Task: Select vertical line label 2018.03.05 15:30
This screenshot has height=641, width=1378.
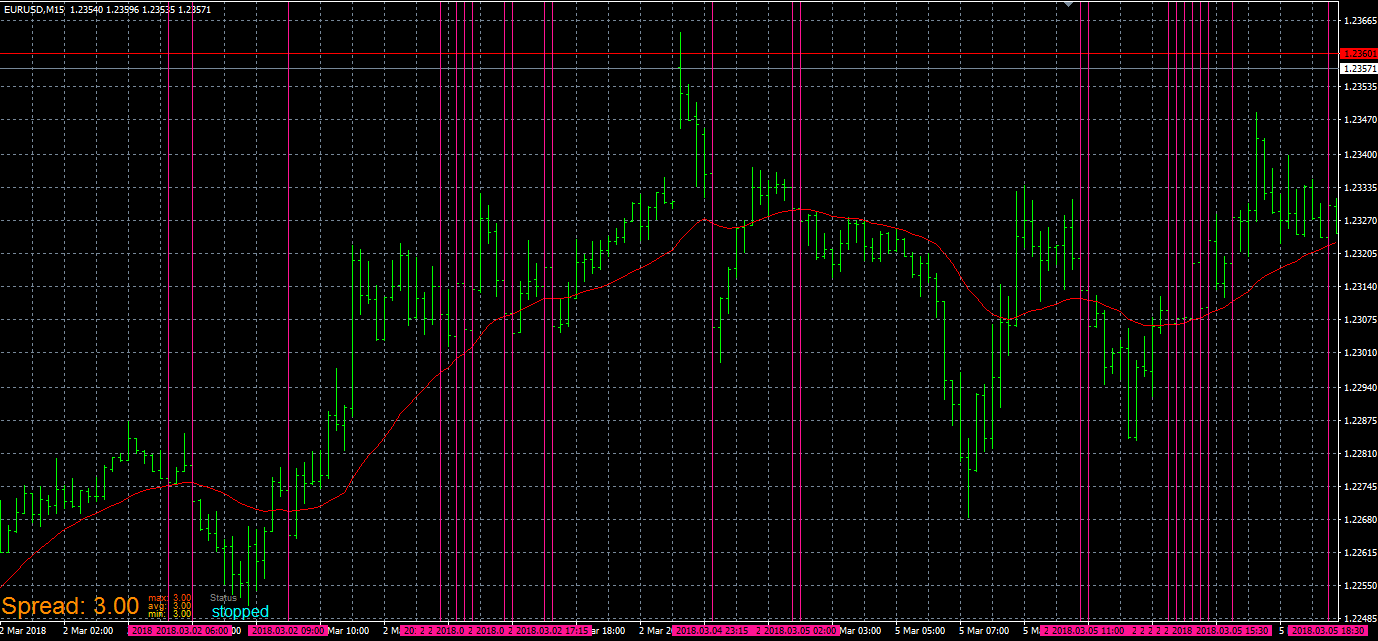Action: [1233, 631]
